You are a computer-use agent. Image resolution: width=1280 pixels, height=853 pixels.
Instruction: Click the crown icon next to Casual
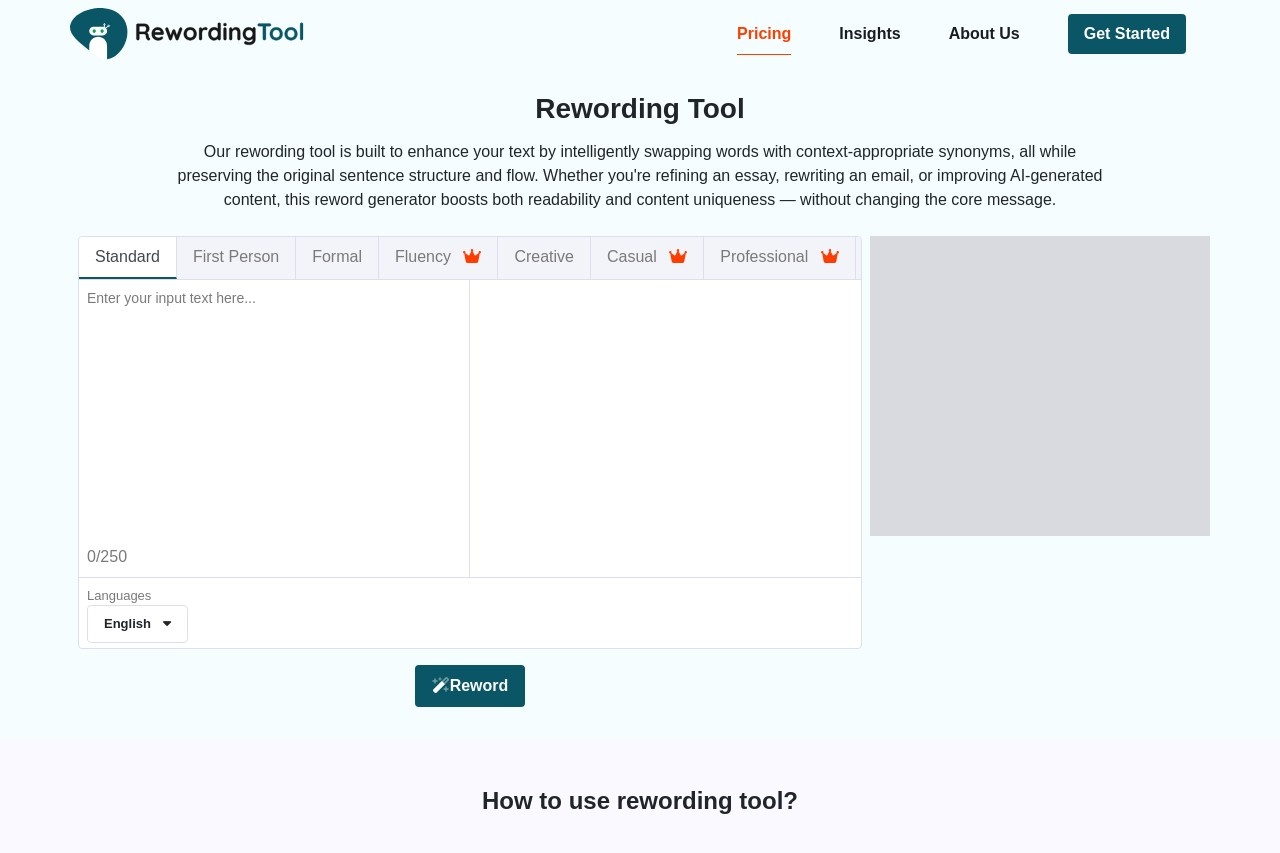pyautogui.click(x=678, y=257)
